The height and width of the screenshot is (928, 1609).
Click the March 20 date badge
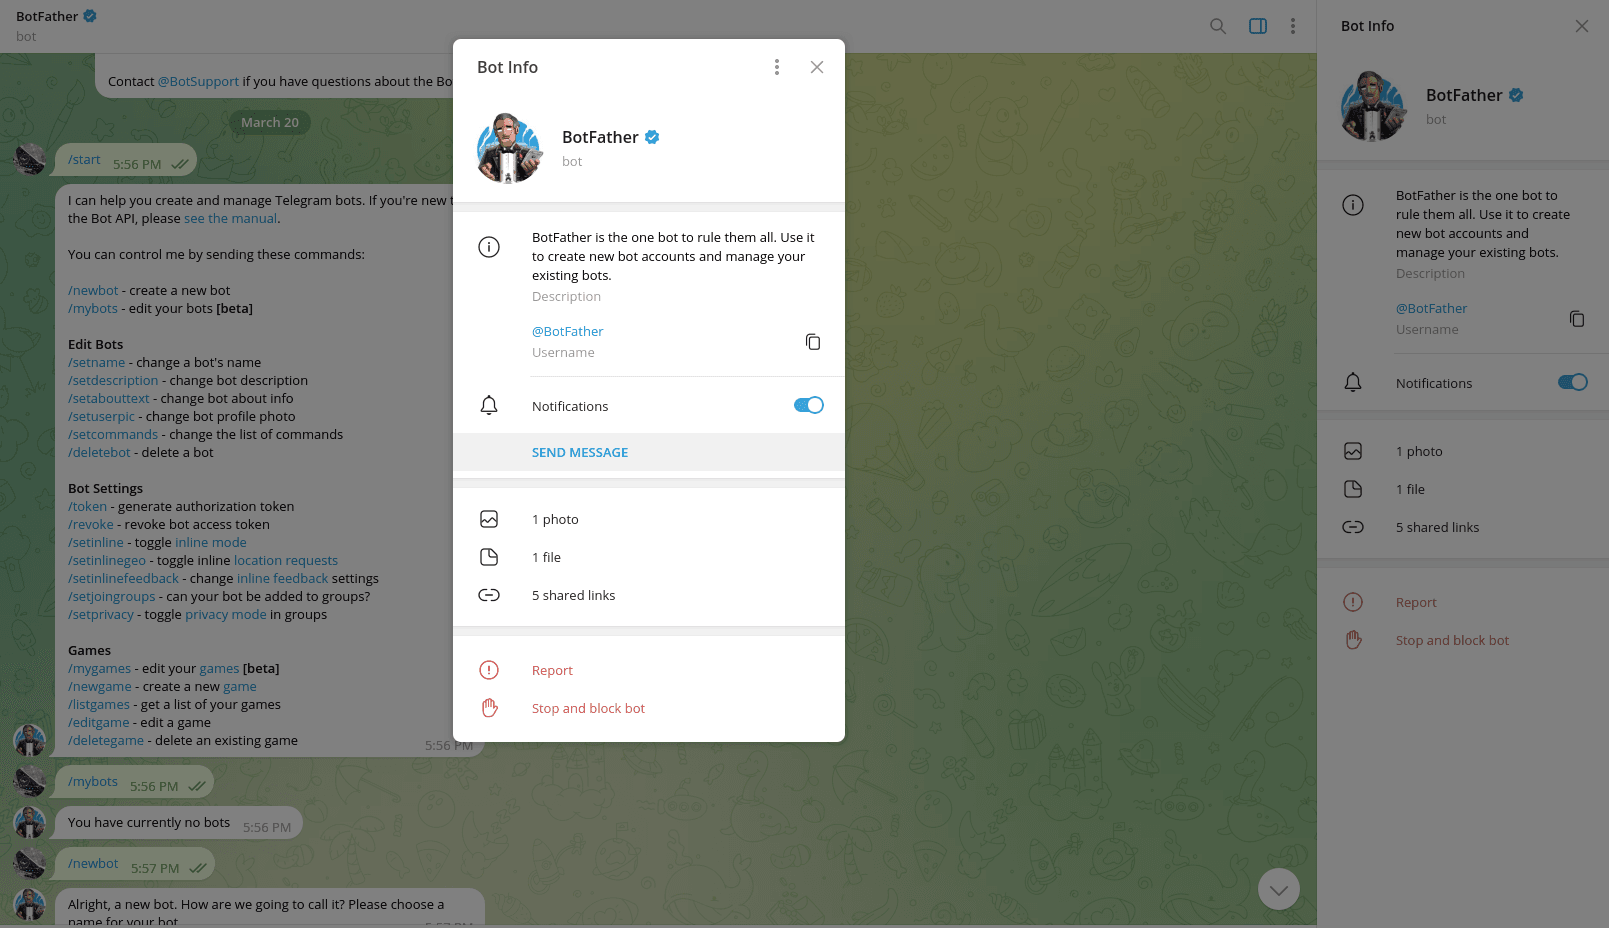pyautogui.click(x=270, y=122)
